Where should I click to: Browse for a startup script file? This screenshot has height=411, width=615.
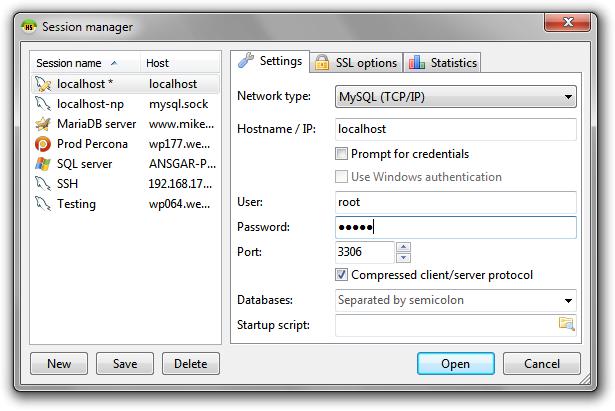tap(566, 324)
